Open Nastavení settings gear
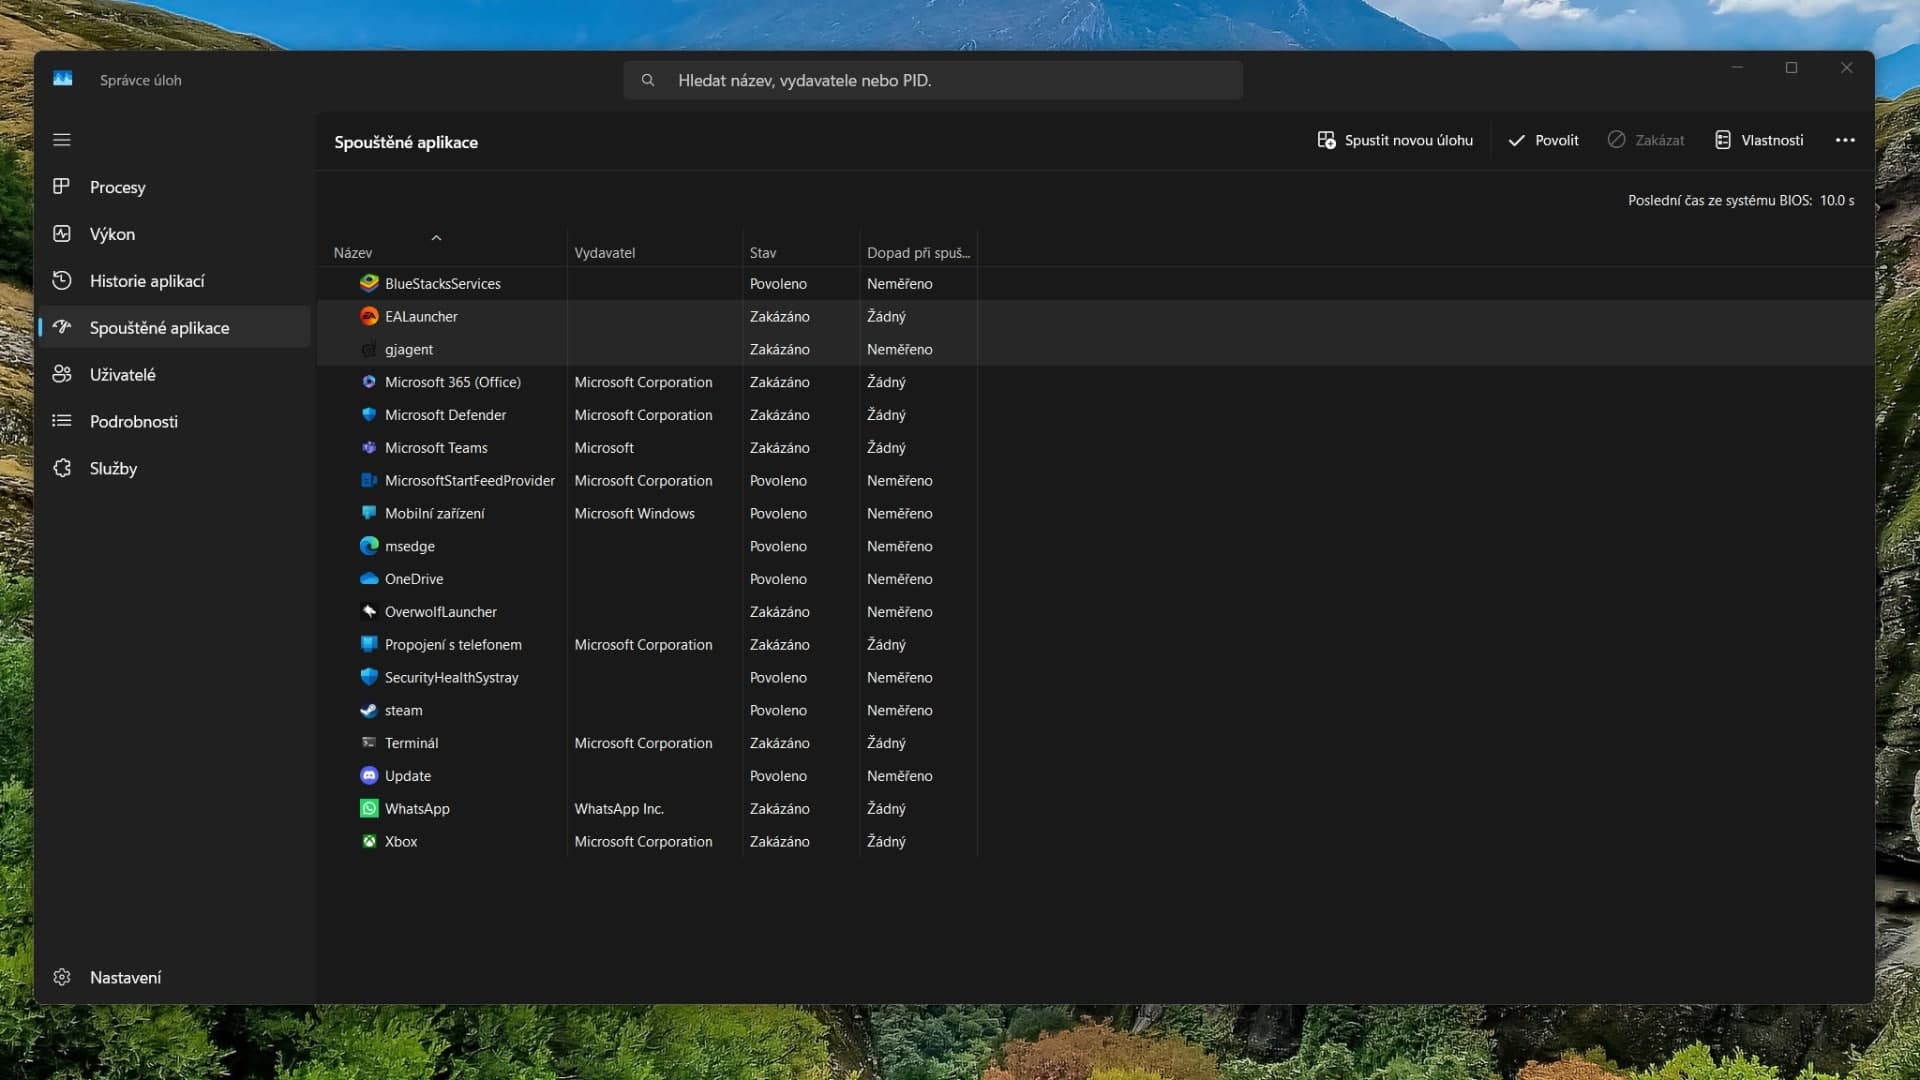Image resolution: width=1920 pixels, height=1080 pixels. tap(62, 977)
